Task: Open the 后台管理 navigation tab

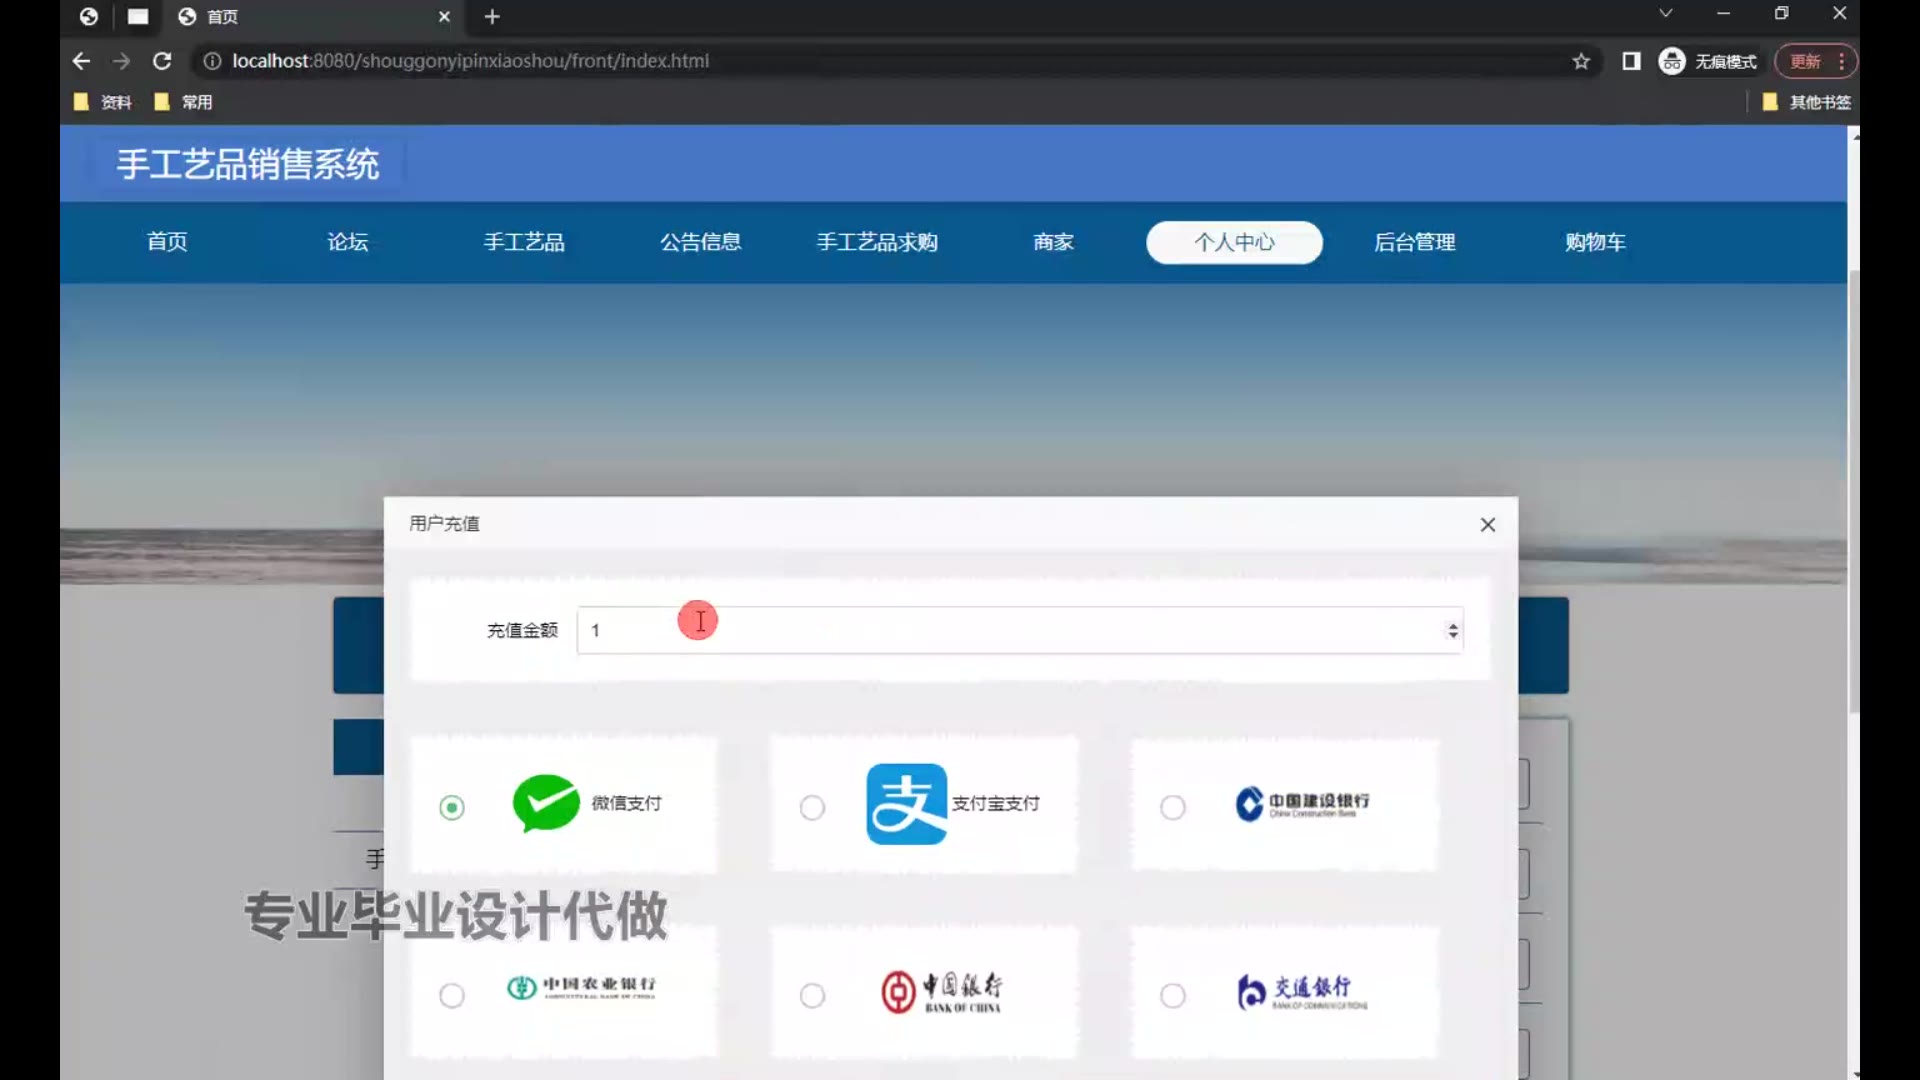Action: coord(1414,242)
